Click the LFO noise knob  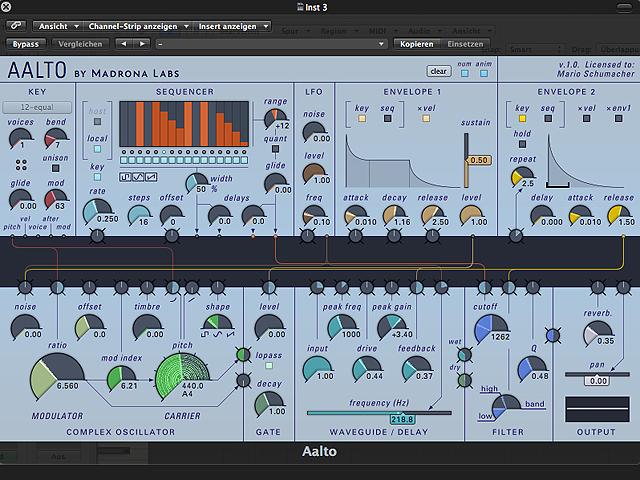point(314,132)
